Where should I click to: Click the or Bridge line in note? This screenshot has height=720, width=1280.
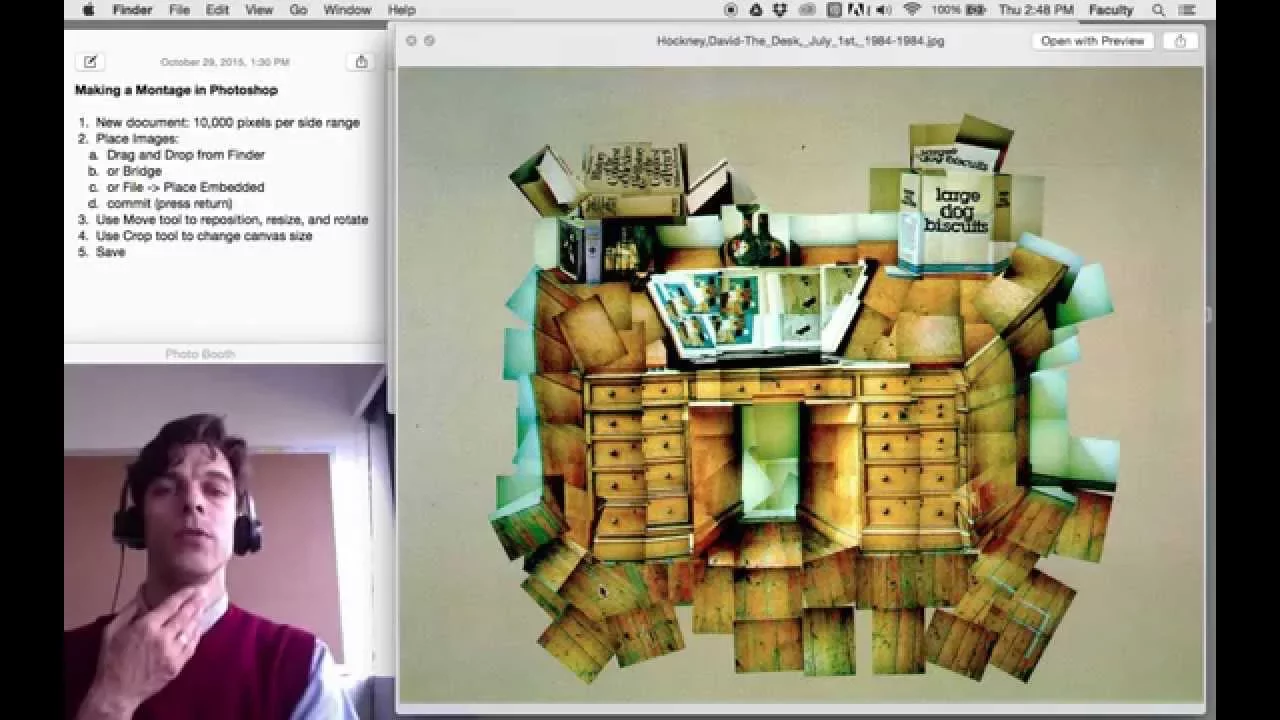(134, 171)
